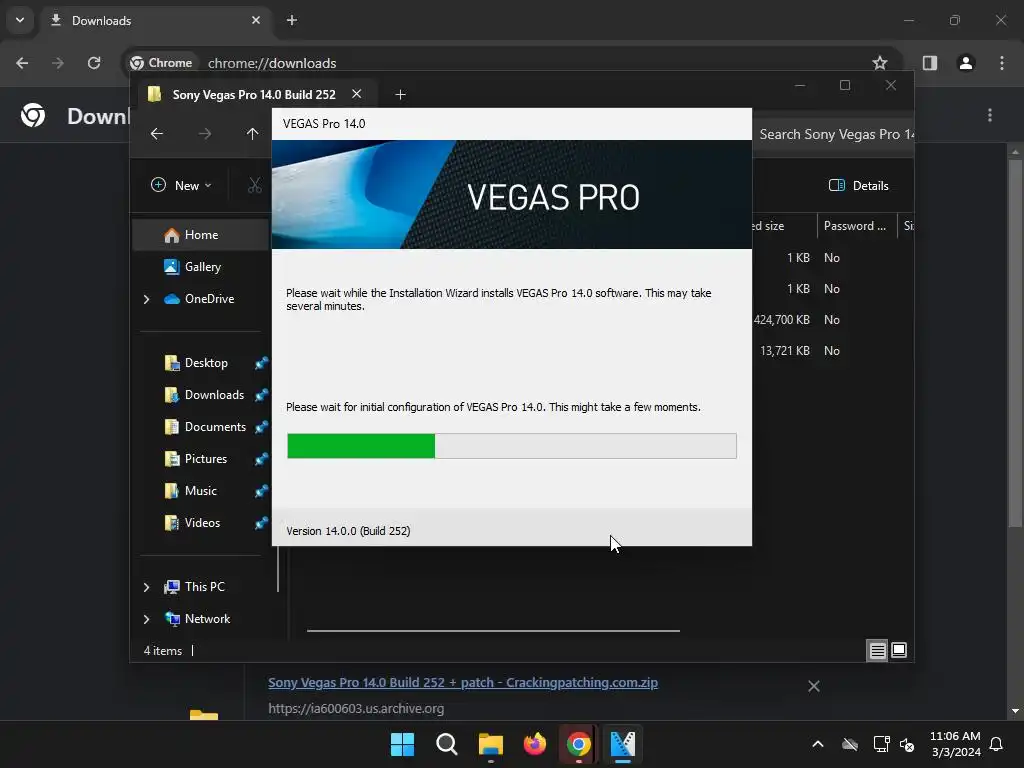Image resolution: width=1024 pixels, height=768 pixels.
Task: Open Windows taskbar Search
Action: tap(447, 744)
